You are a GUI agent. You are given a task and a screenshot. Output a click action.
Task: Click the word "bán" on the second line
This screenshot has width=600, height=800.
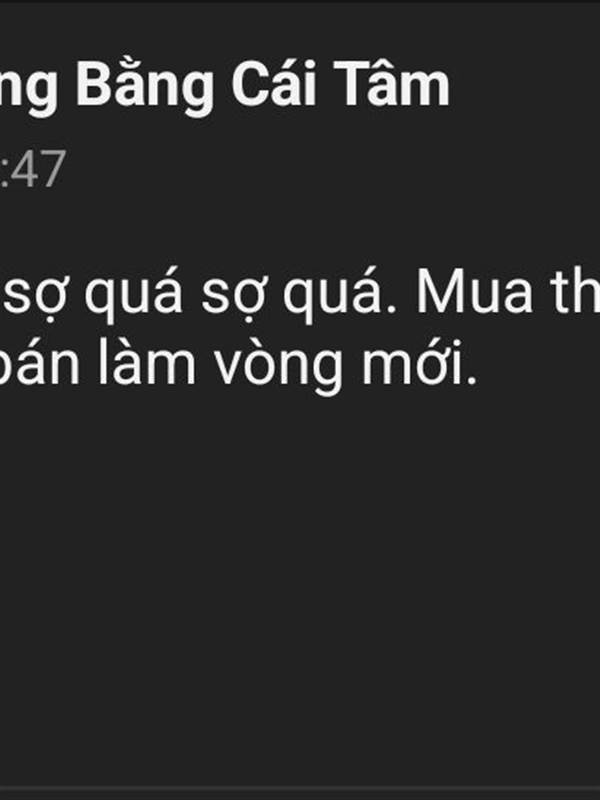[x=39, y=363]
